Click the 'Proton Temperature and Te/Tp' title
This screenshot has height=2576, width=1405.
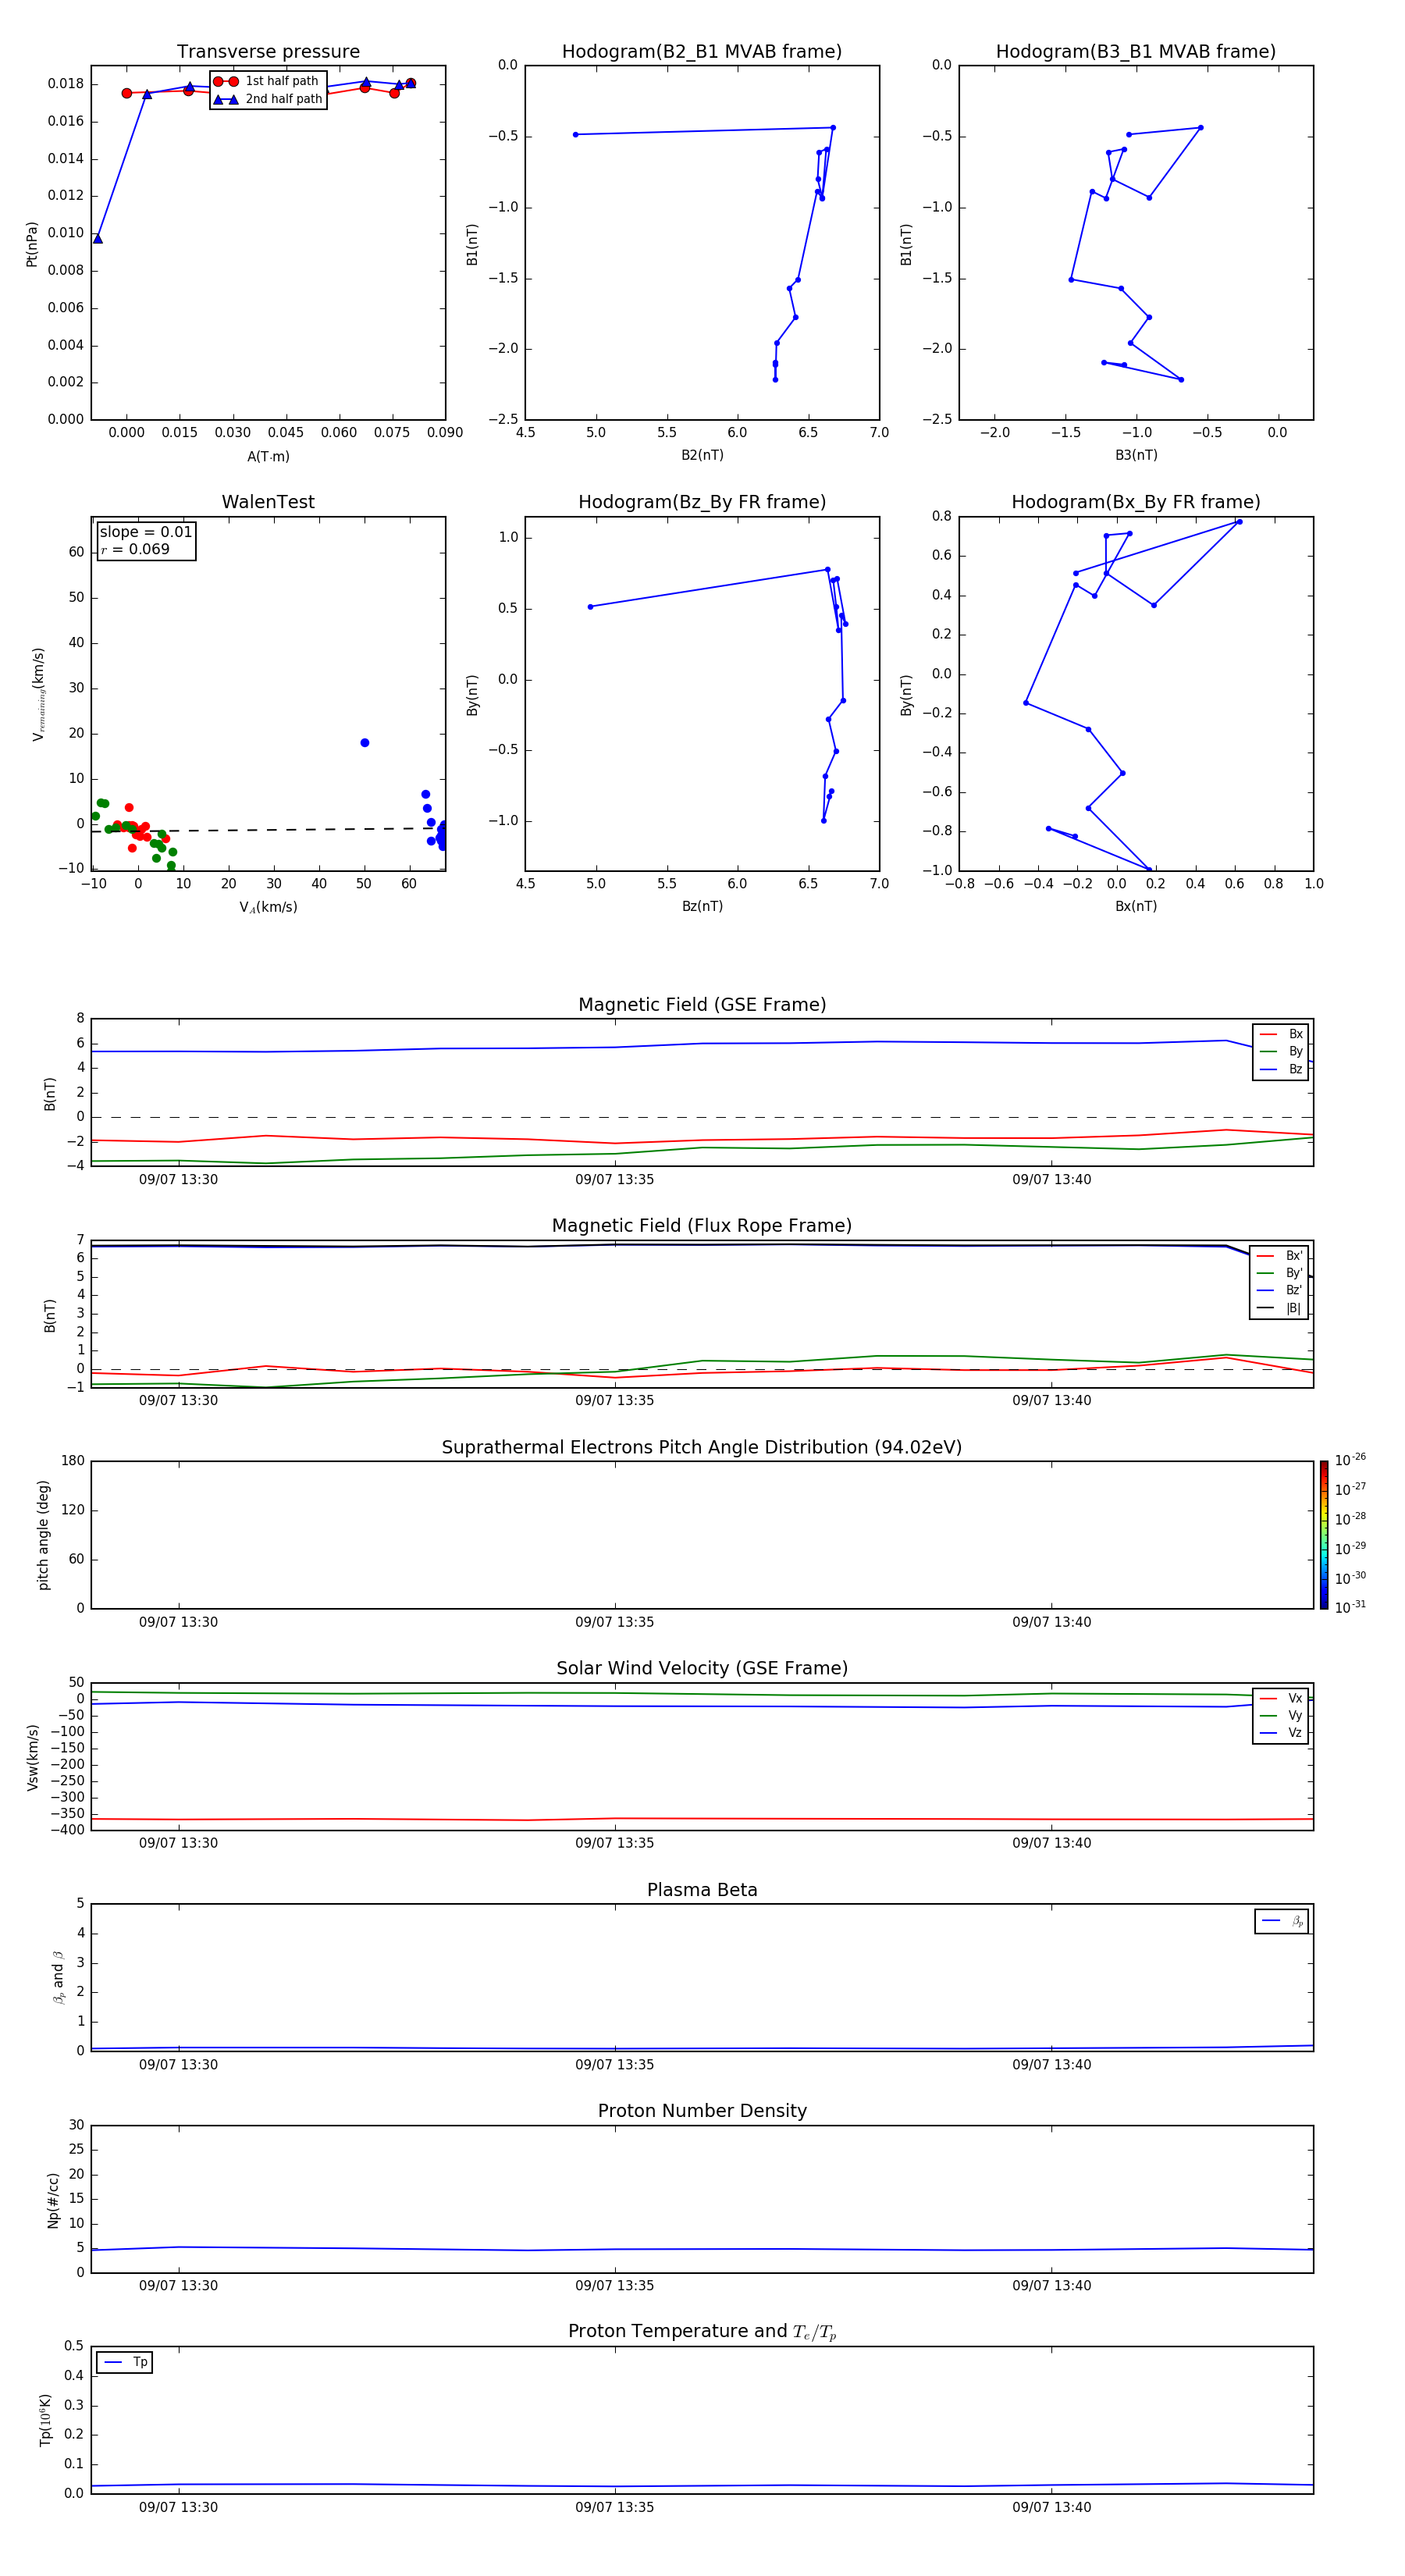click(702, 2332)
